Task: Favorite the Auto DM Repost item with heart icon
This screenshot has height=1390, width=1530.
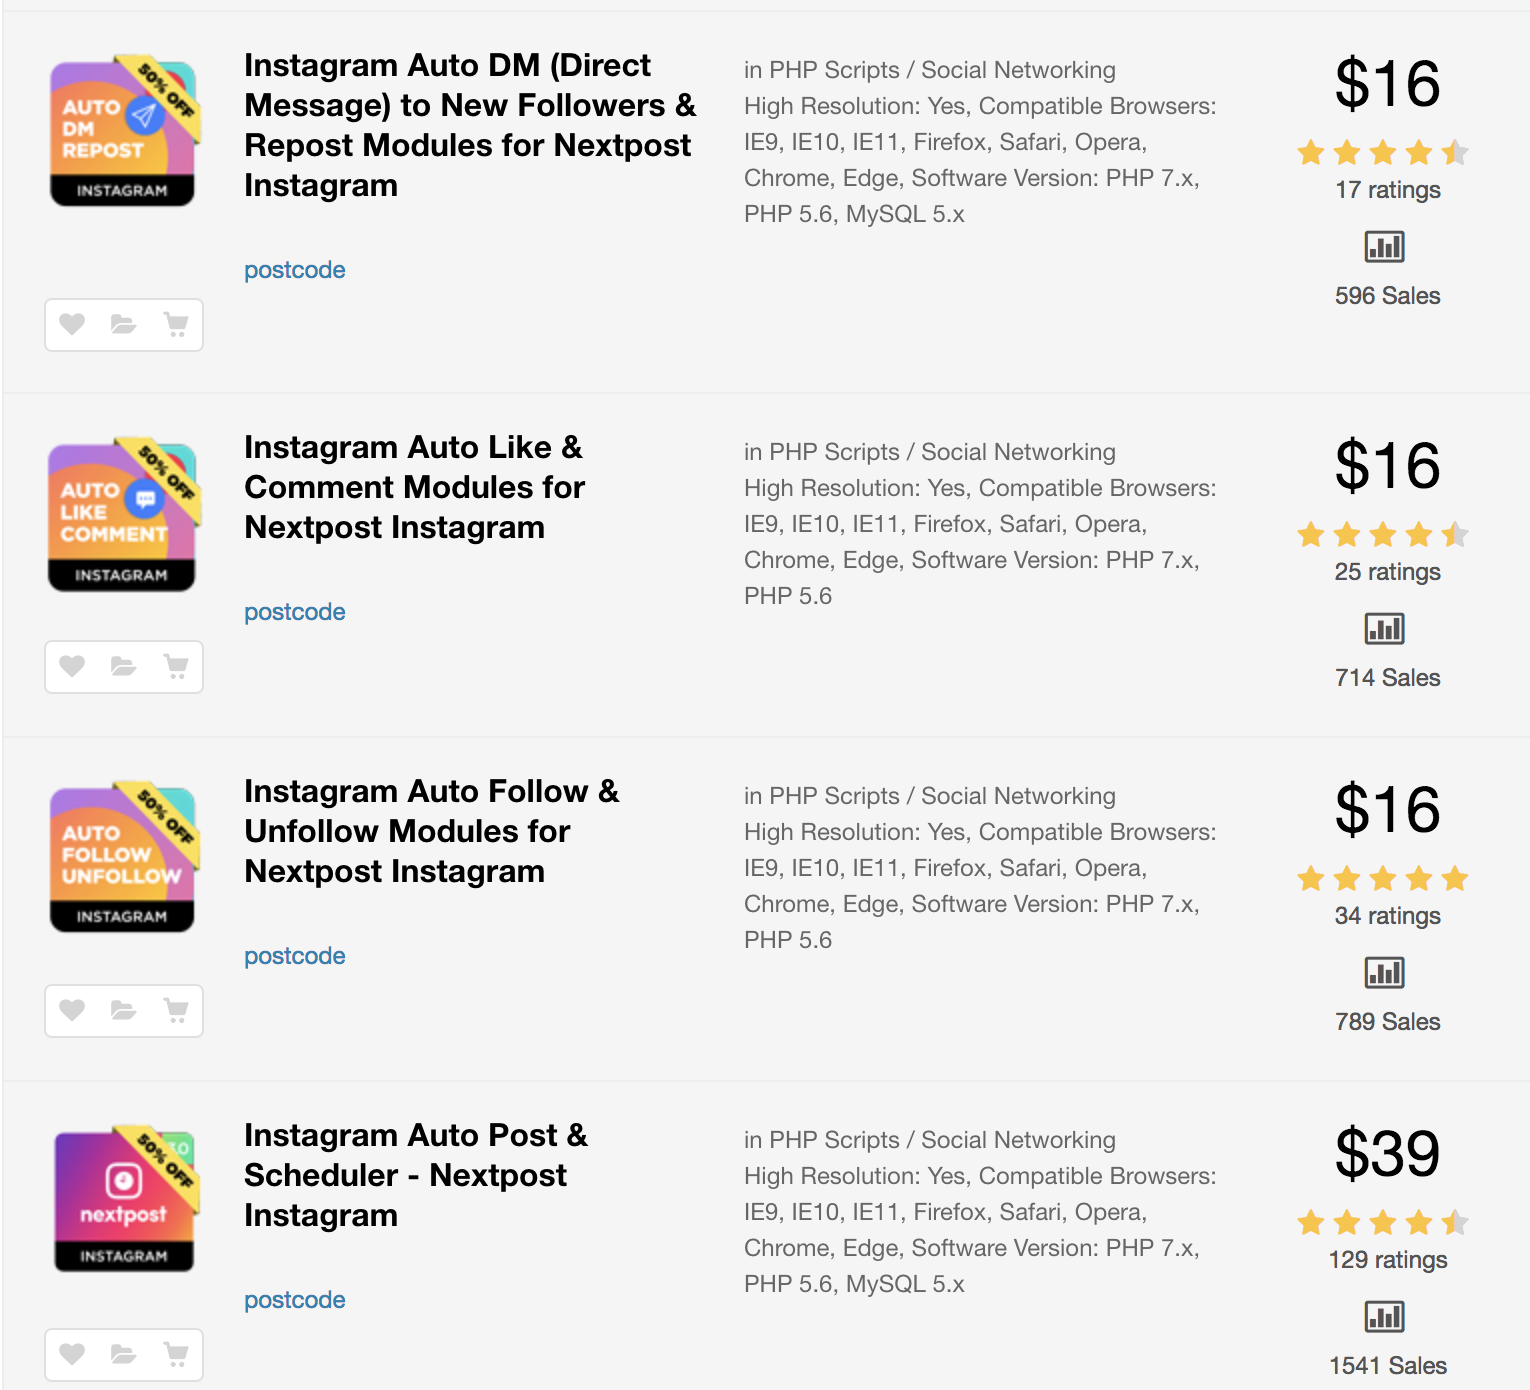Action: click(x=72, y=324)
